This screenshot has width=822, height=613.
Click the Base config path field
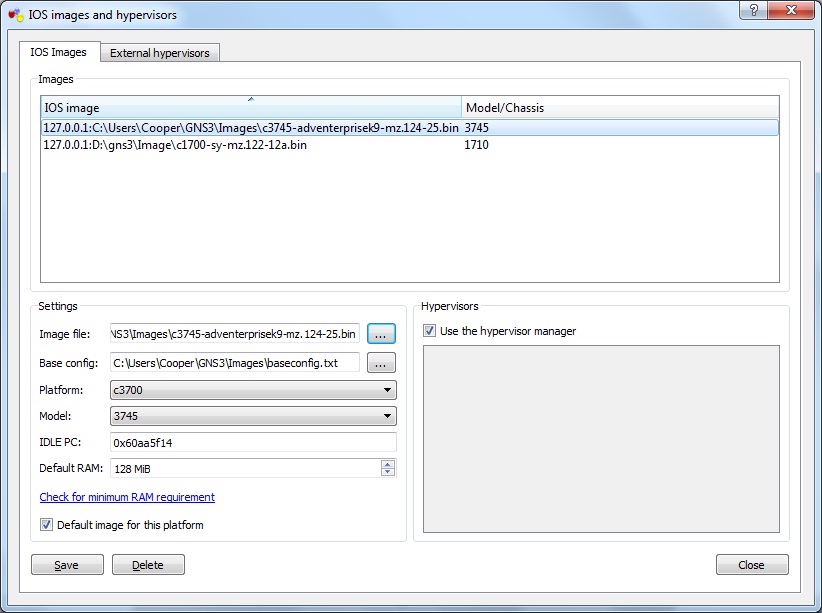tap(235, 362)
